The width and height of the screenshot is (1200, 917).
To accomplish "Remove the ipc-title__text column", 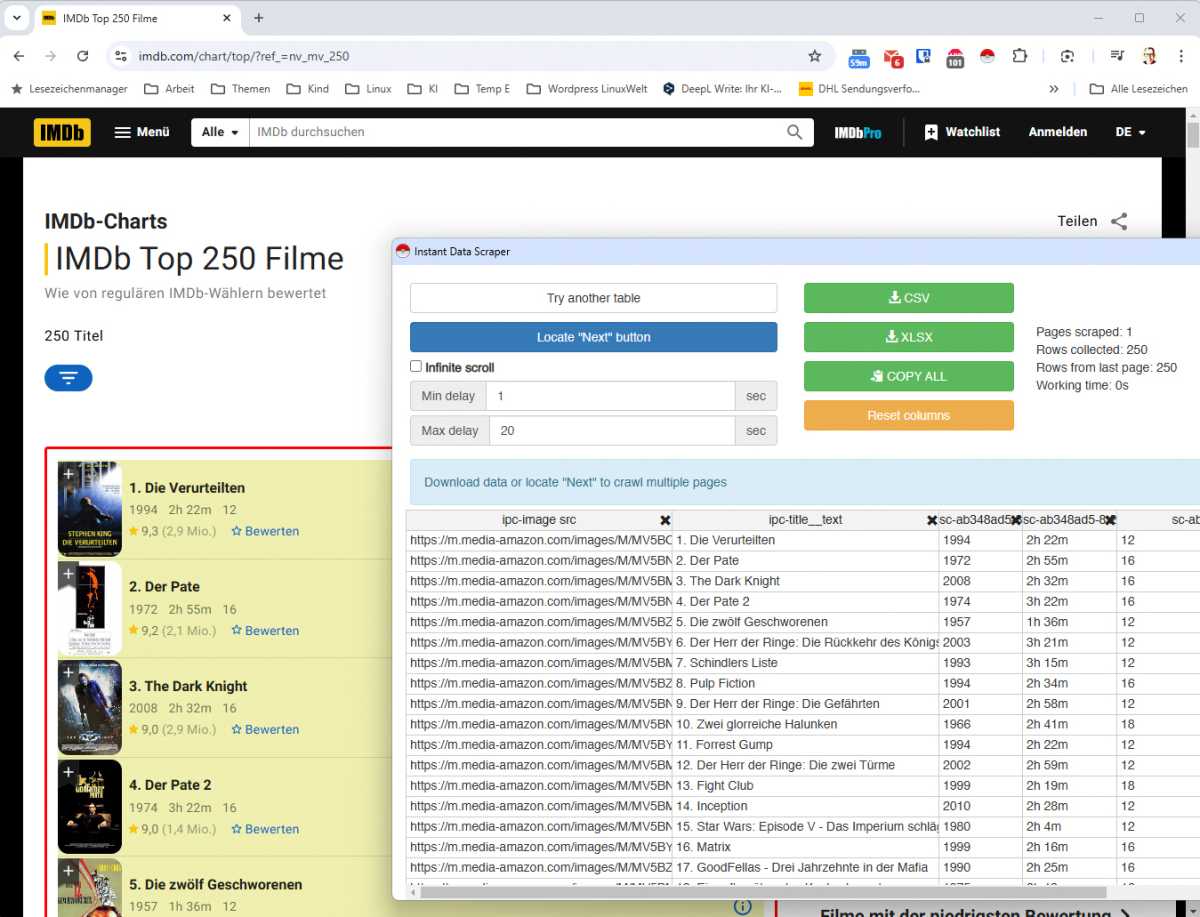I will click(932, 520).
